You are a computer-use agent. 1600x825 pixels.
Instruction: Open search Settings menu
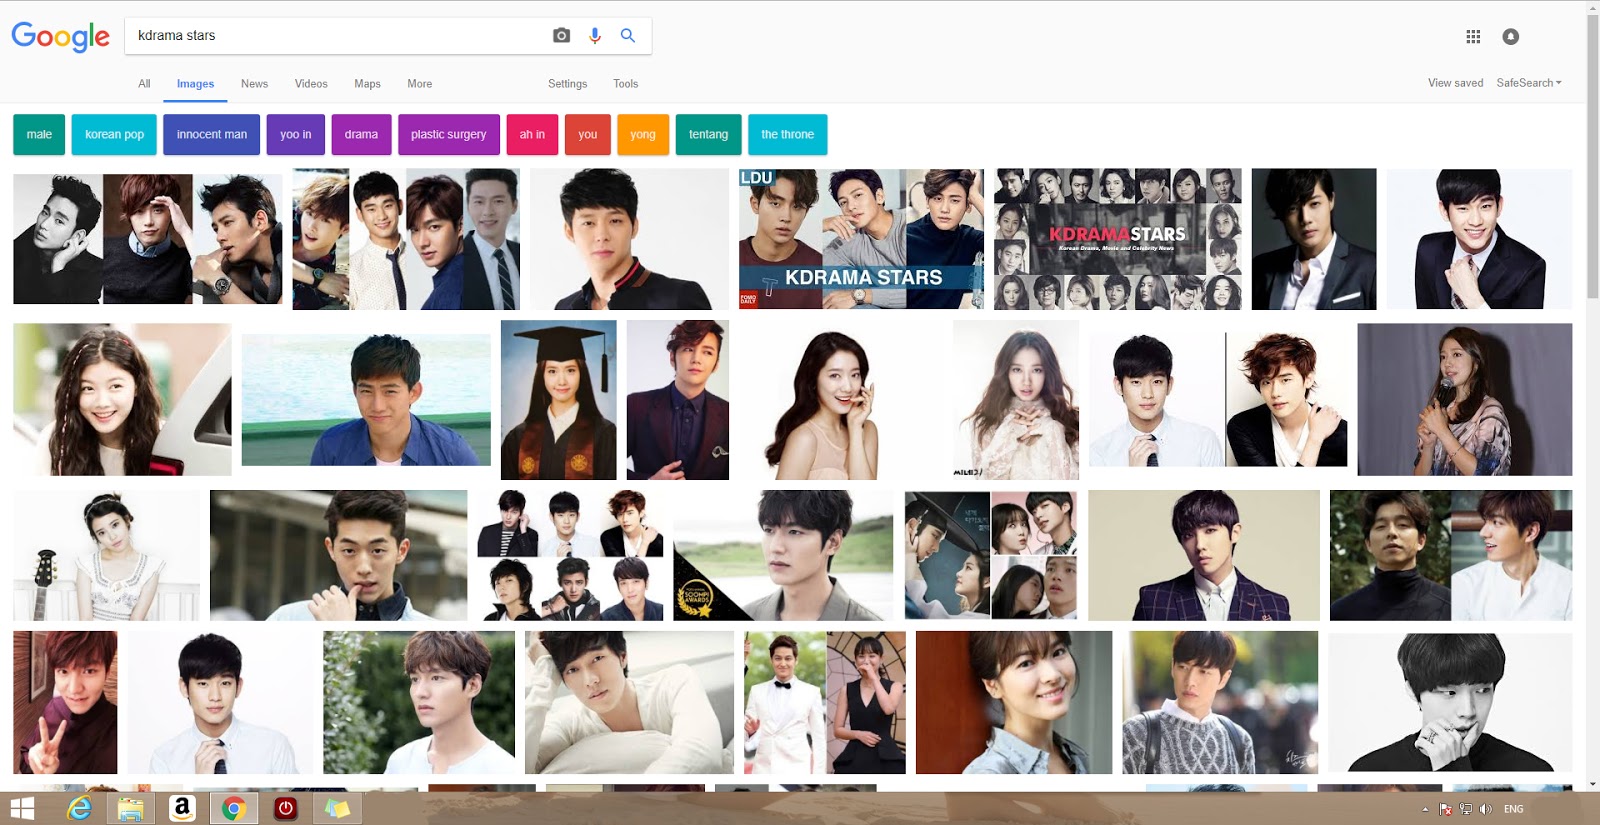pos(567,84)
